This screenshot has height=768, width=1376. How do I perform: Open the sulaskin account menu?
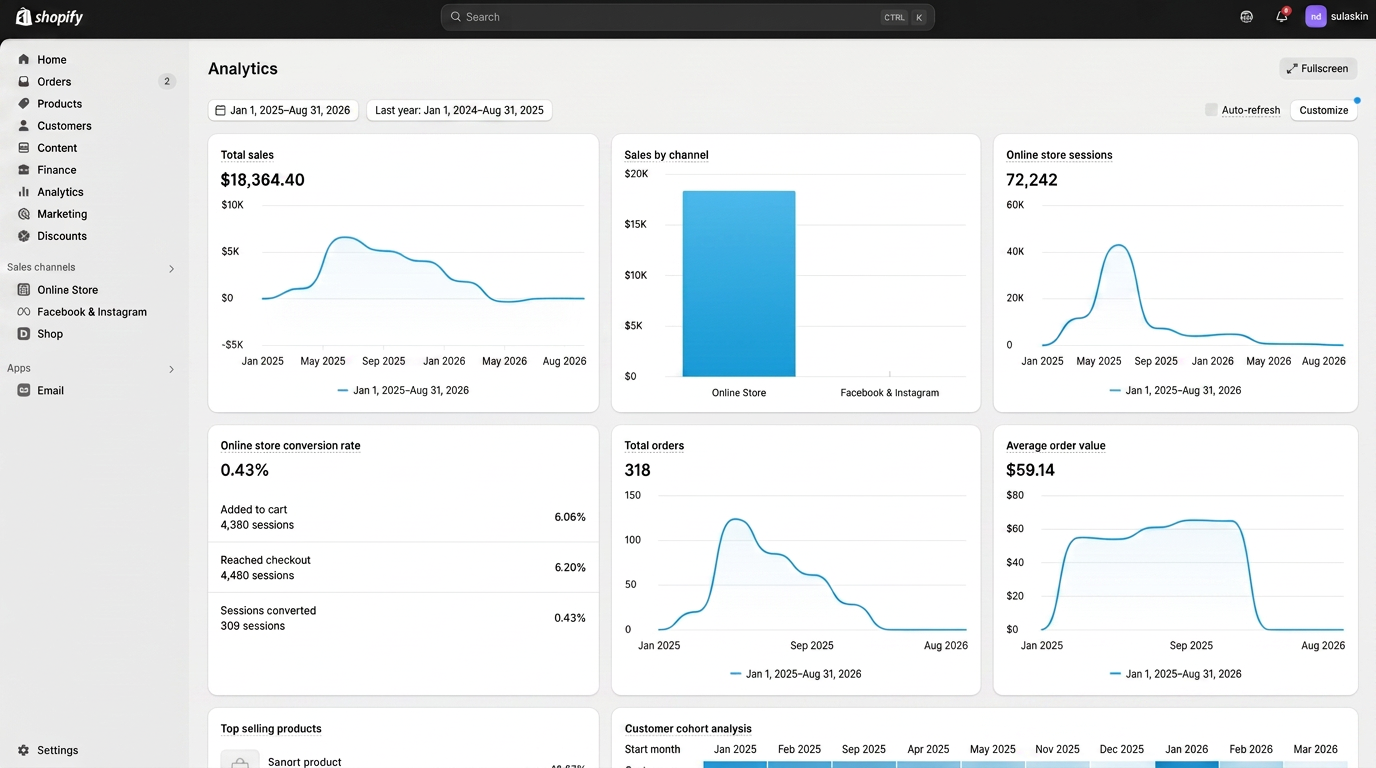[x=1337, y=17]
